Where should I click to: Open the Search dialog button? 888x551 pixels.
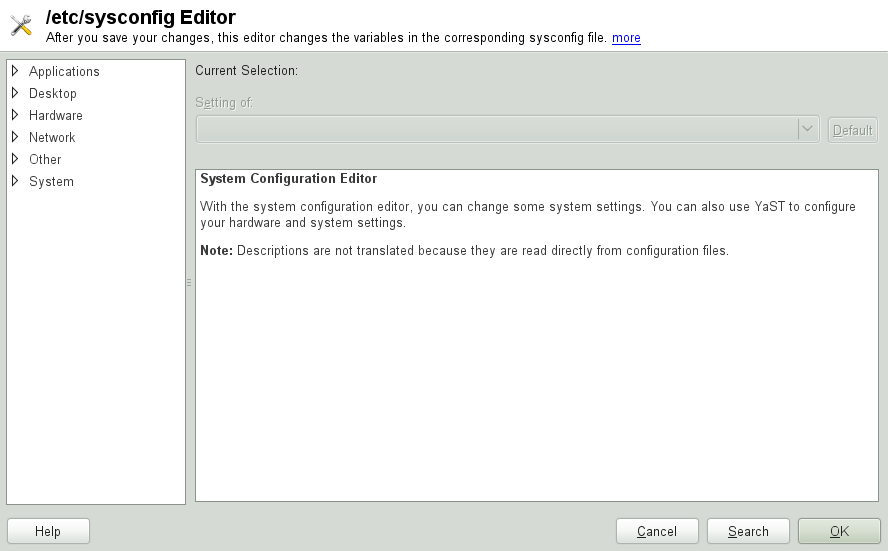tap(748, 531)
